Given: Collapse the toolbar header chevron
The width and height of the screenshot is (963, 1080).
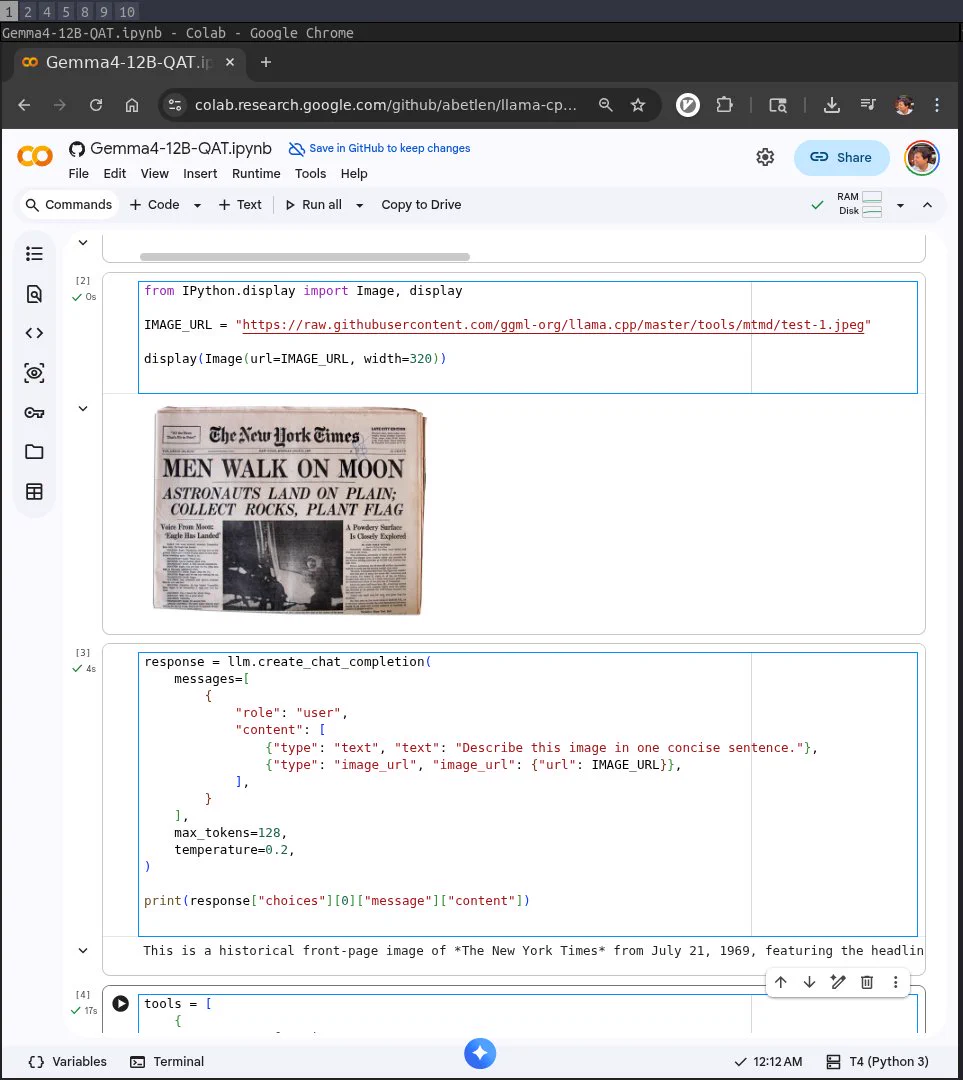Looking at the screenshot, I should 927,205.
